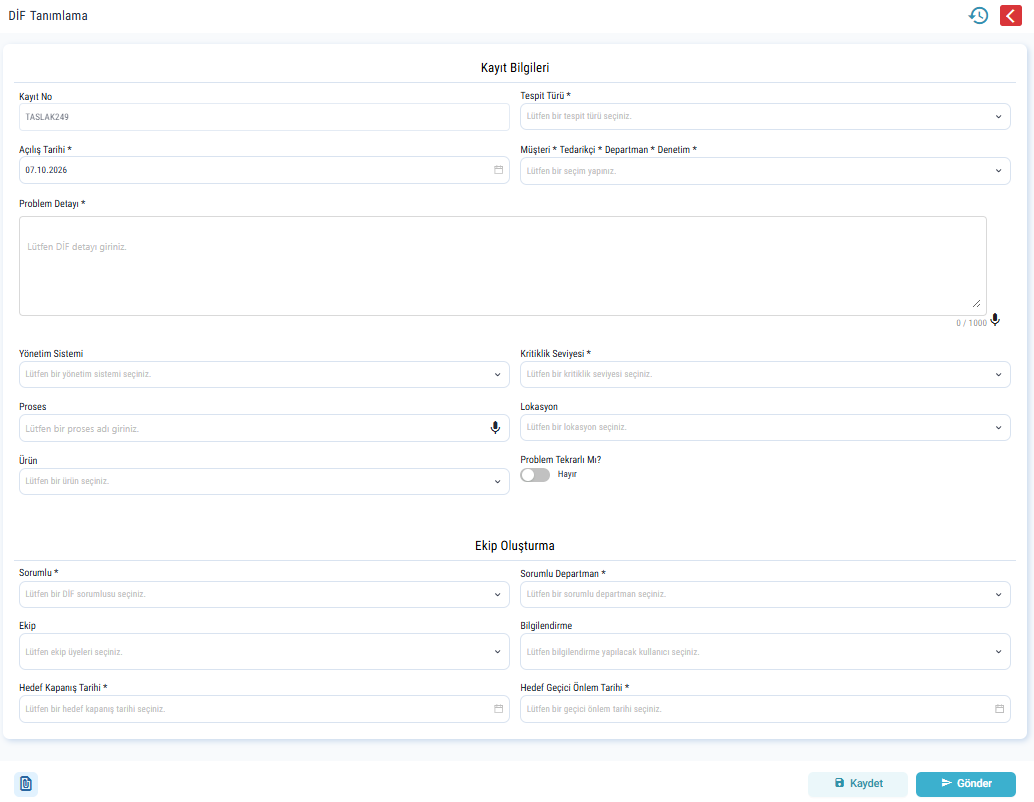The height and width of the screenshot is (802, 1034).
Task: Expand Yönetim Sistemi dropdown
Action: tap(264, 375)
